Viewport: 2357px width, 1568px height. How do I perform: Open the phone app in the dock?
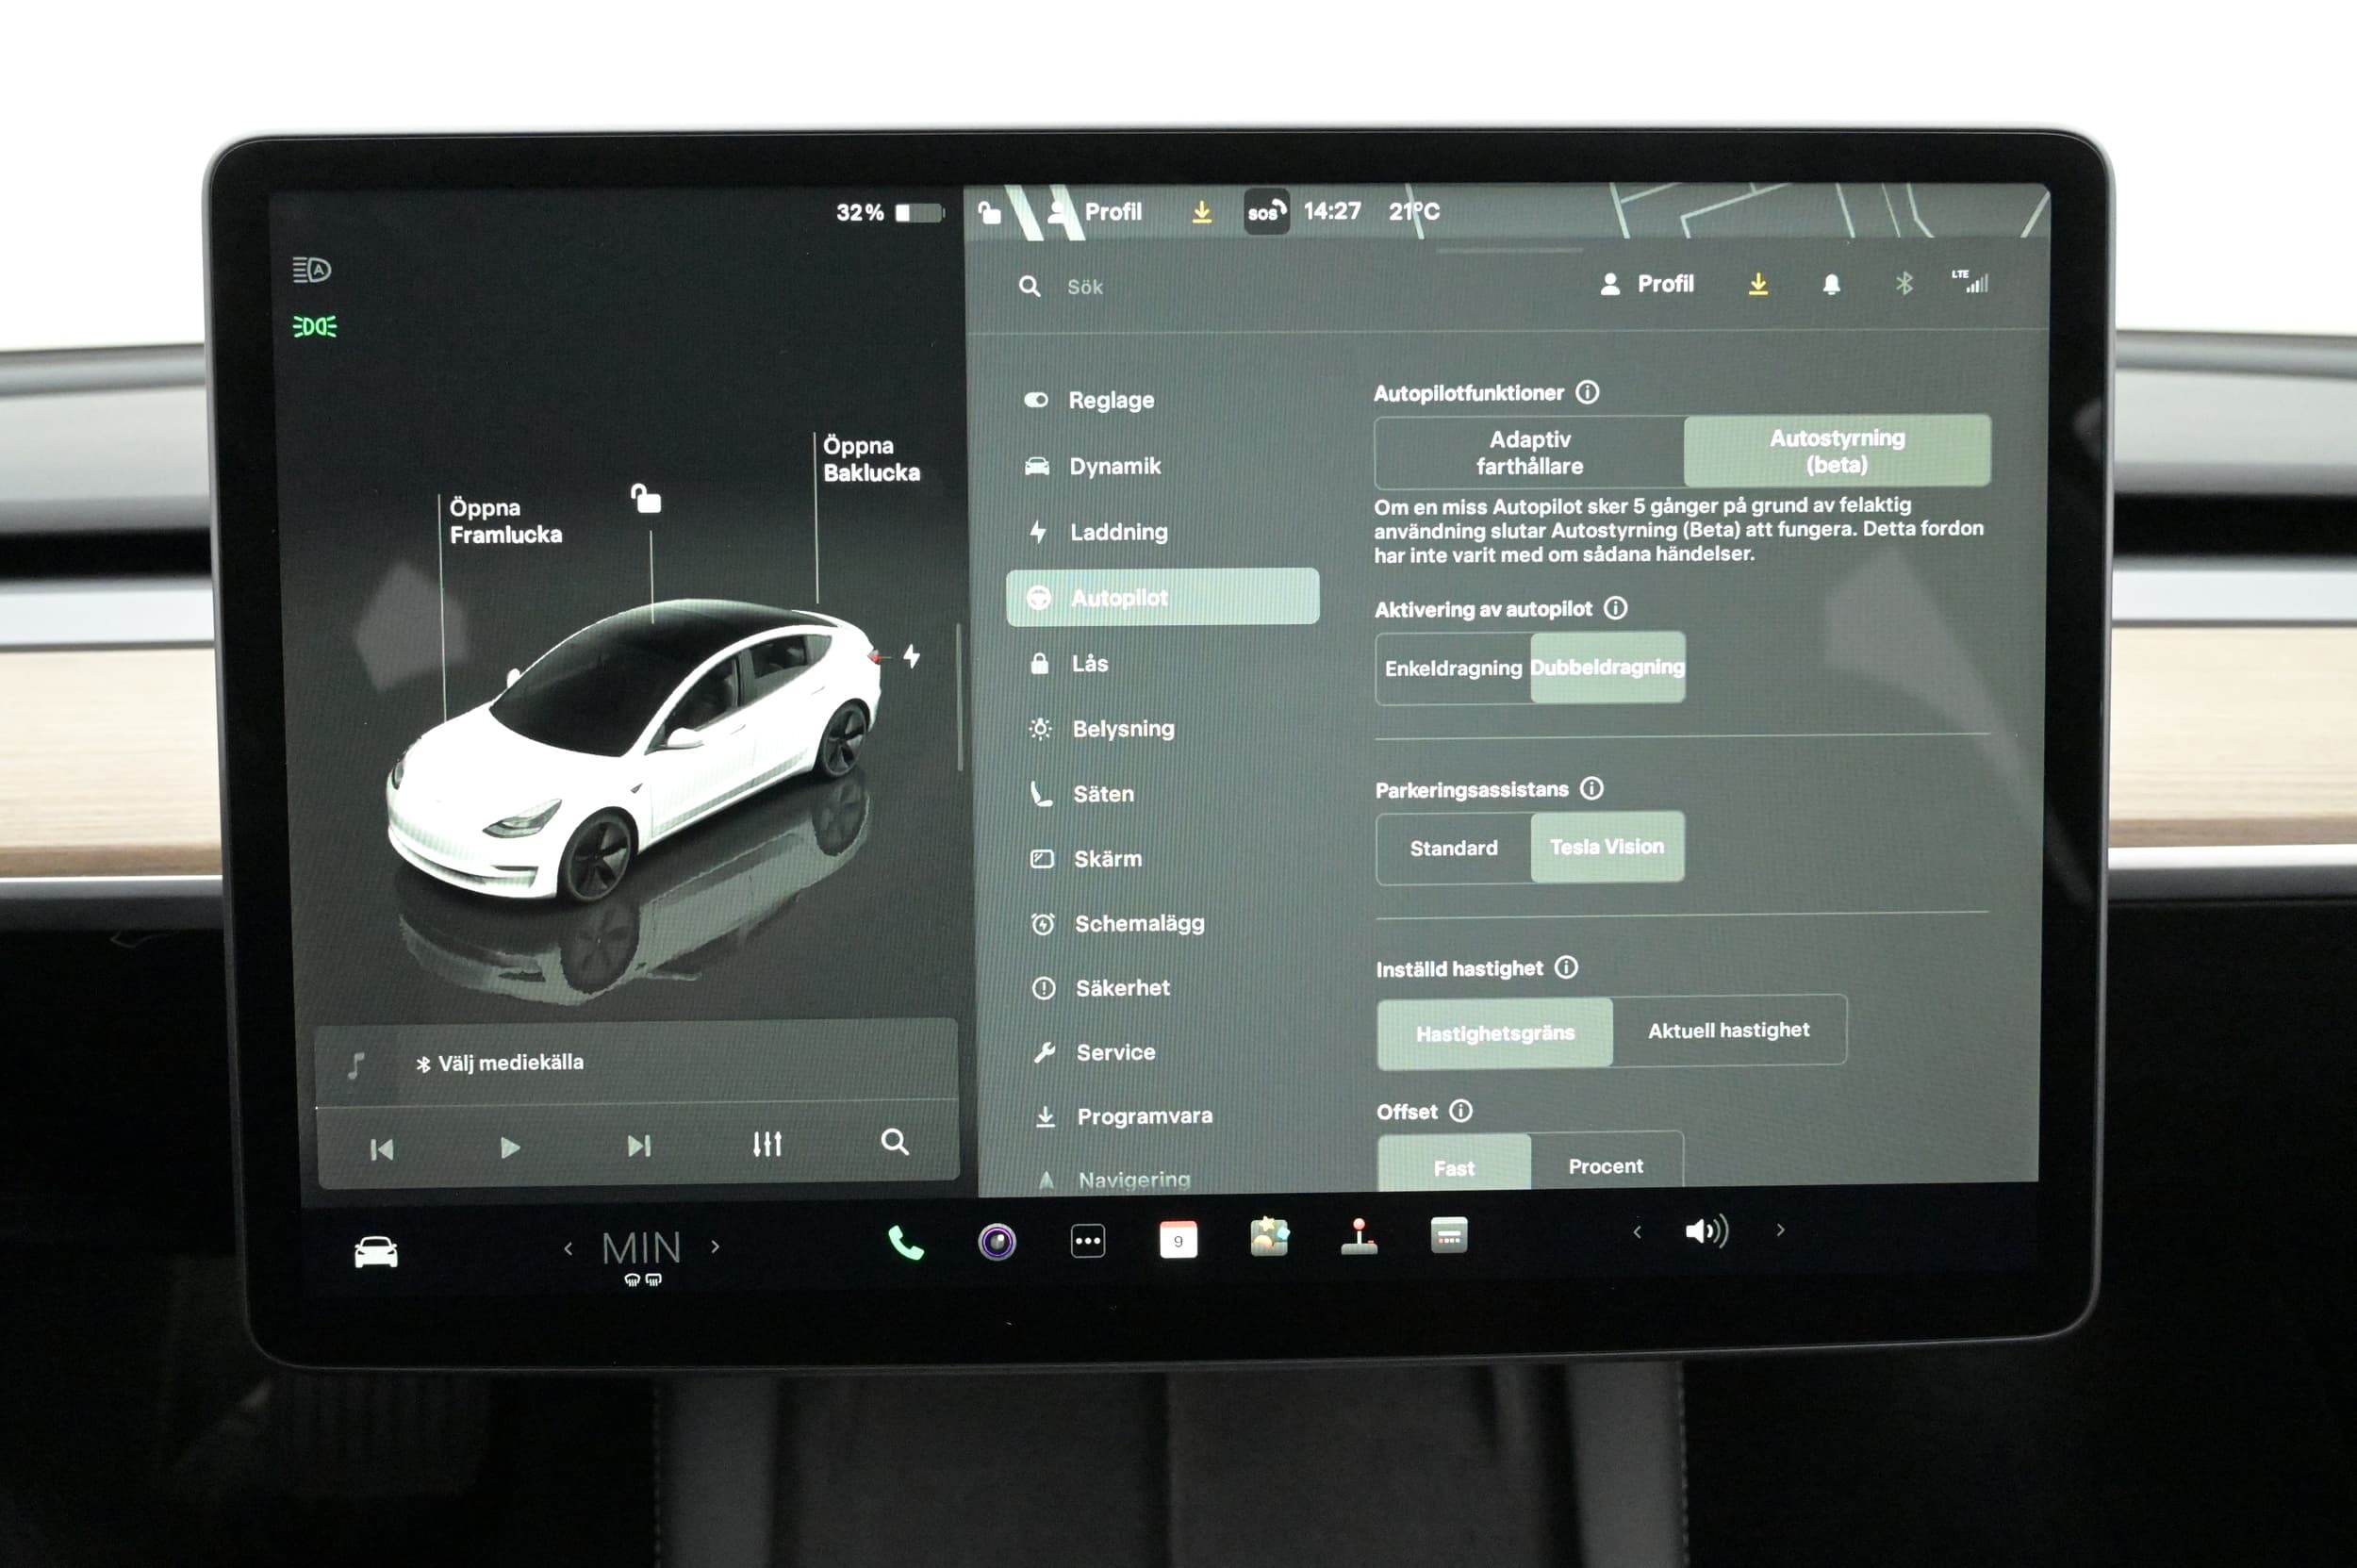(x=905, y=1242)
